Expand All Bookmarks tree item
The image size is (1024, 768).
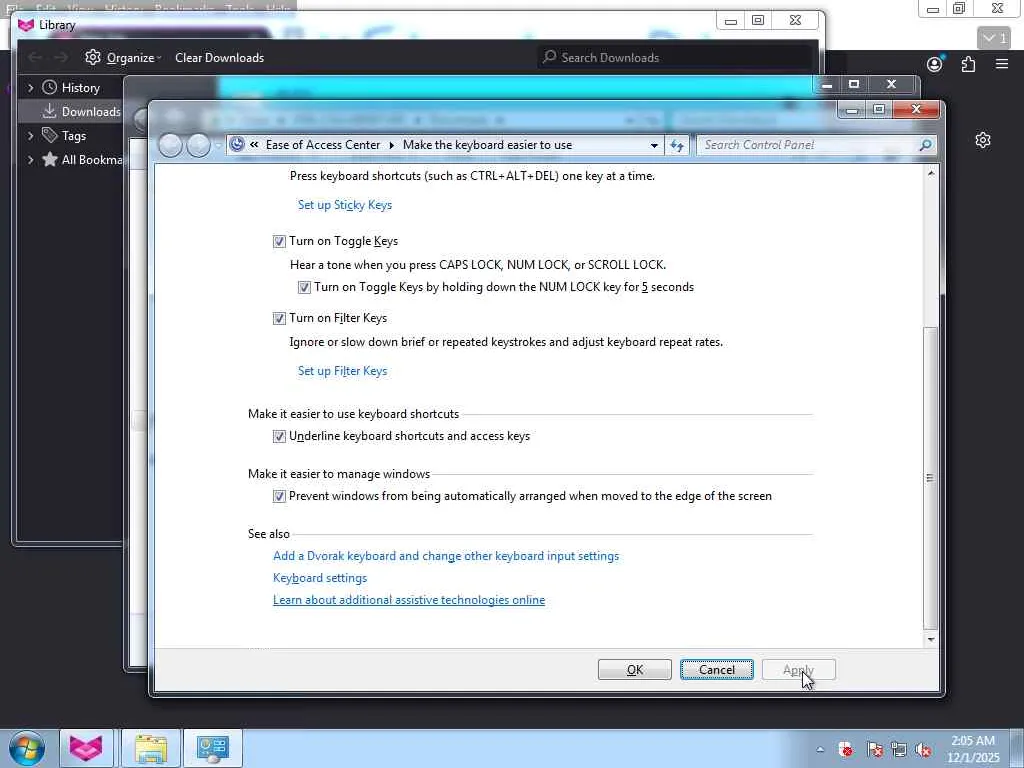(30, 160)
